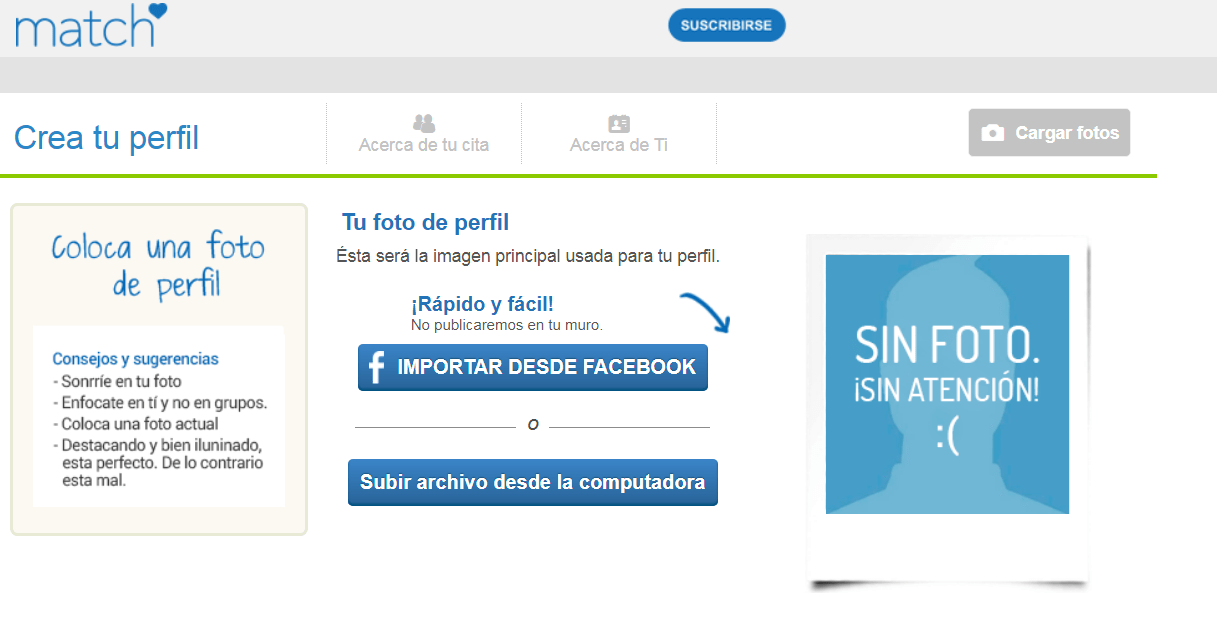The image size is (1217, 620).
Task: Click the Crea tu perfil heading
Action: pos(106,137)
